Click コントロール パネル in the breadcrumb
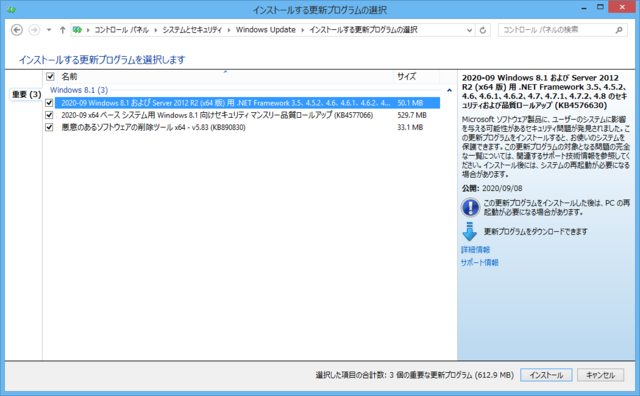Viewport: 640px width, 396px height. click(121, 30)
